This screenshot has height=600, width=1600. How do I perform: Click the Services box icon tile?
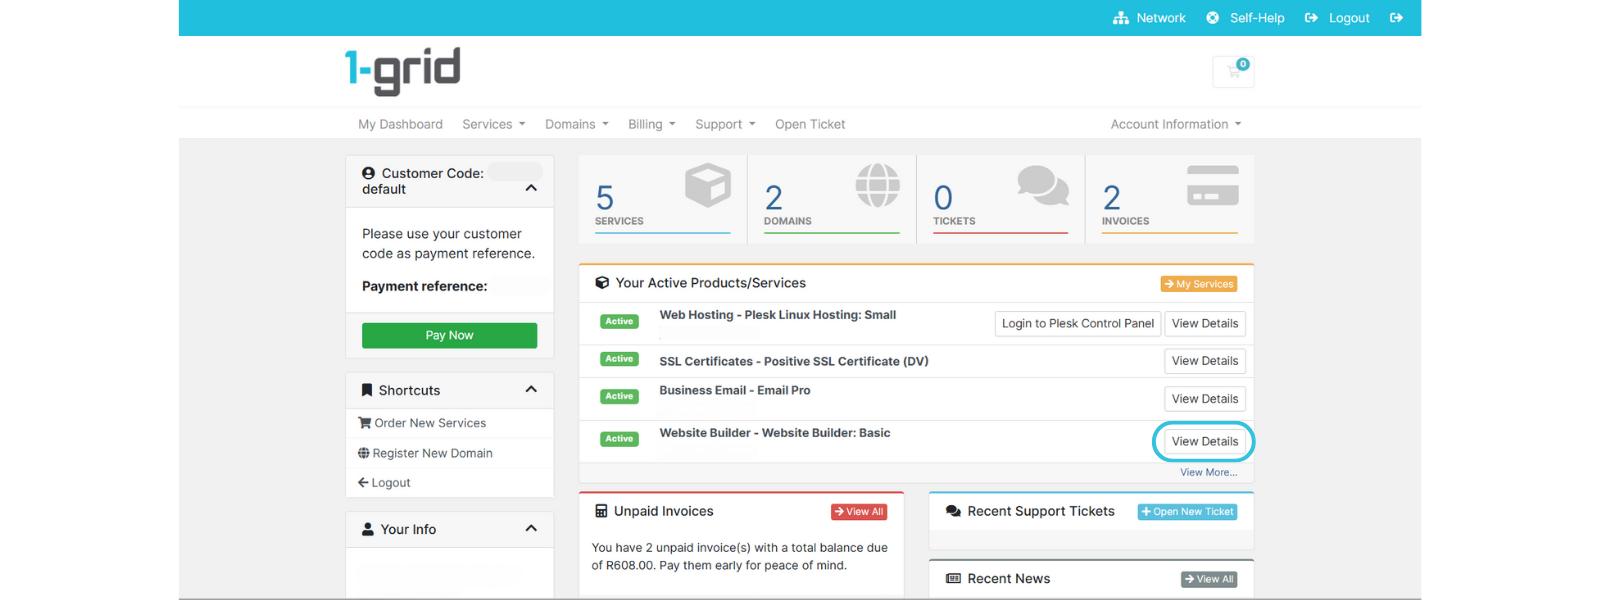coord(707,186)
